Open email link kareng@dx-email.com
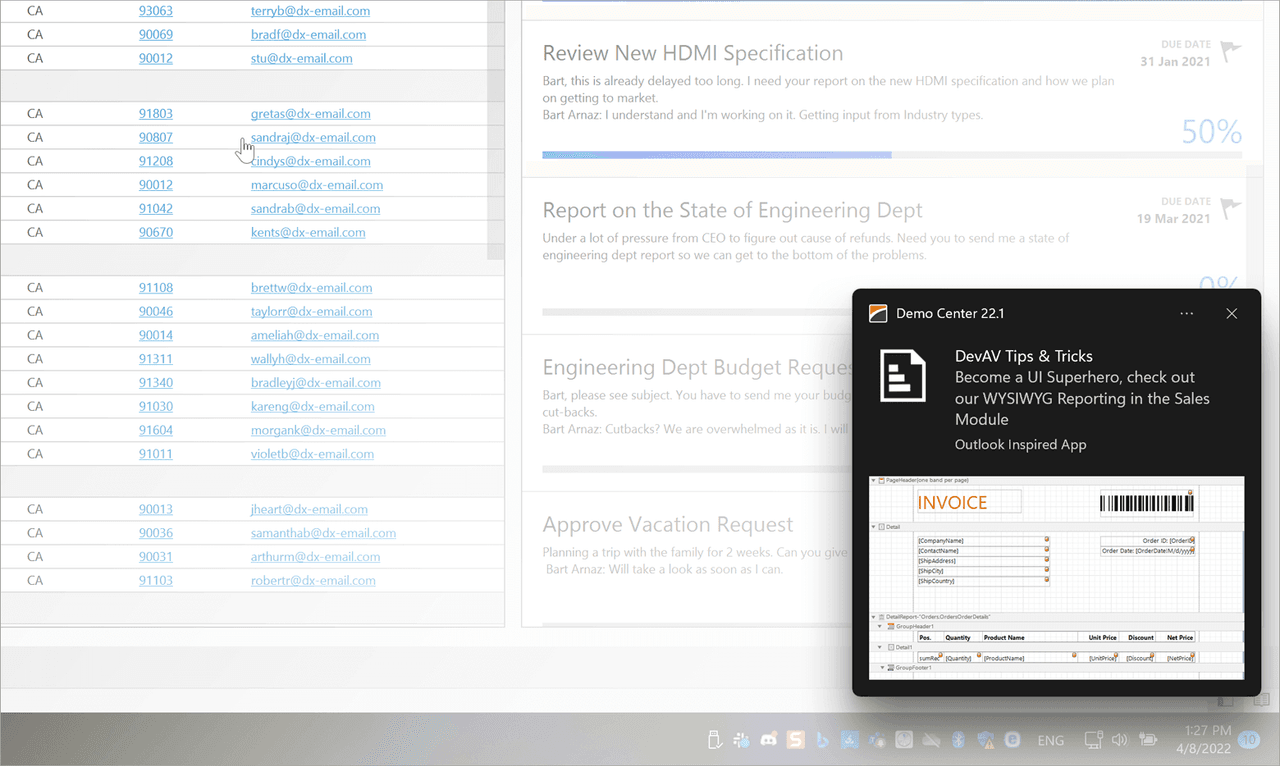This screenshot has width=1280, height=766. pos(313,406)
